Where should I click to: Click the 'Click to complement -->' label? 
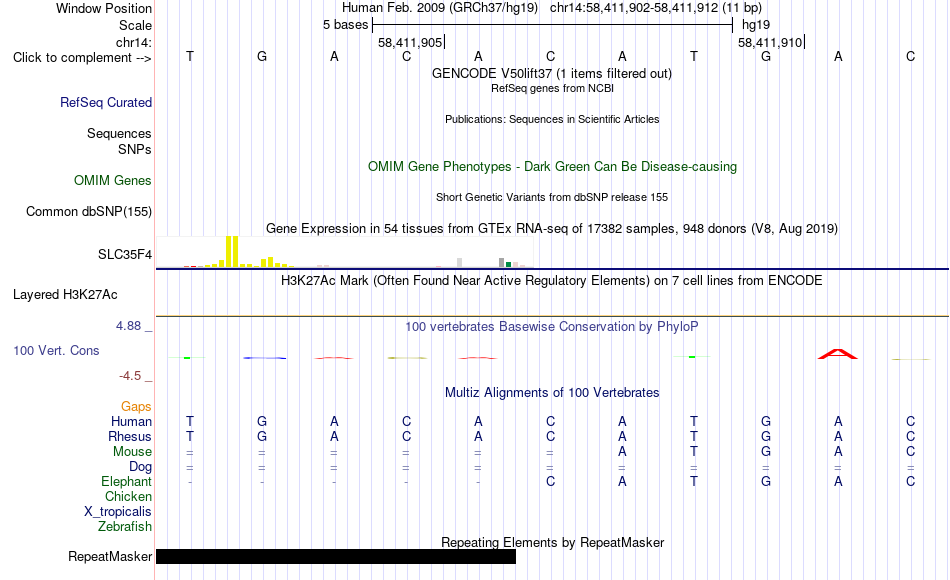[x=82, y=58]
